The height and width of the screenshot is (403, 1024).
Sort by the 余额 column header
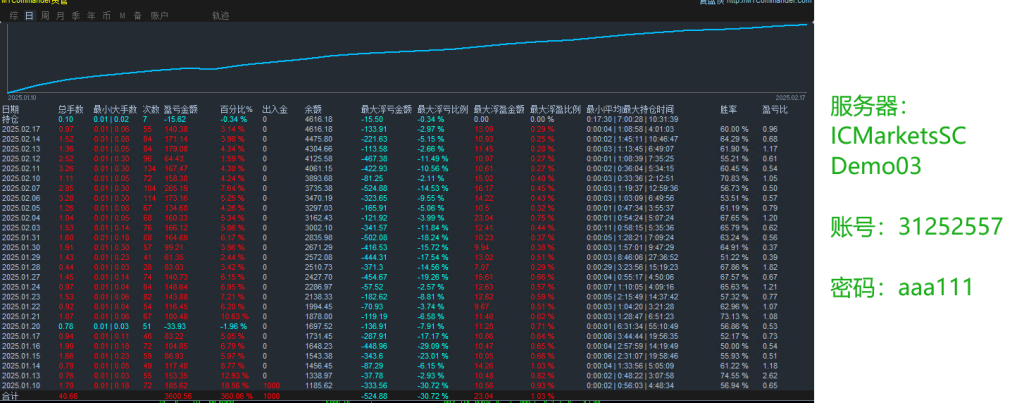click(313, 110)
